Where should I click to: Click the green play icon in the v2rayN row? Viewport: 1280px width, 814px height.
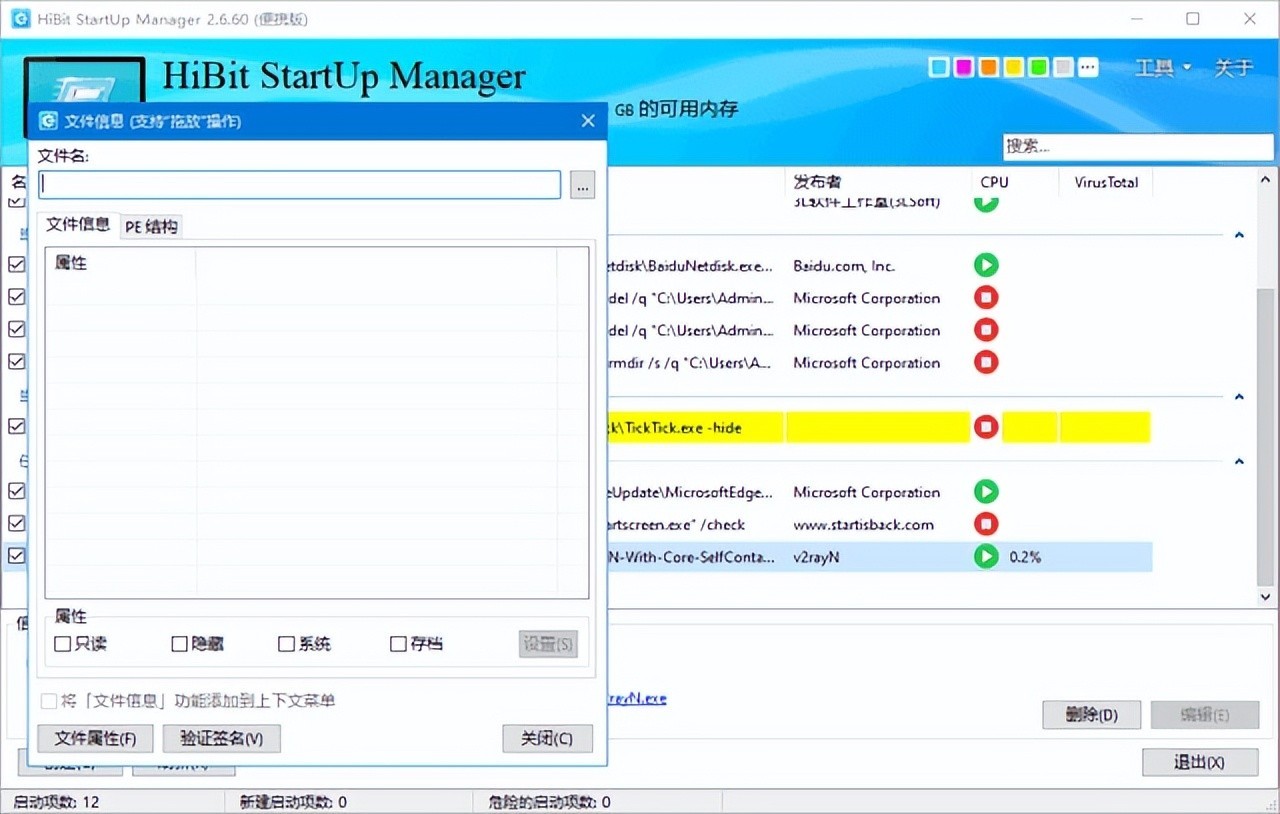pyautogui.click(x=986, y=557)
